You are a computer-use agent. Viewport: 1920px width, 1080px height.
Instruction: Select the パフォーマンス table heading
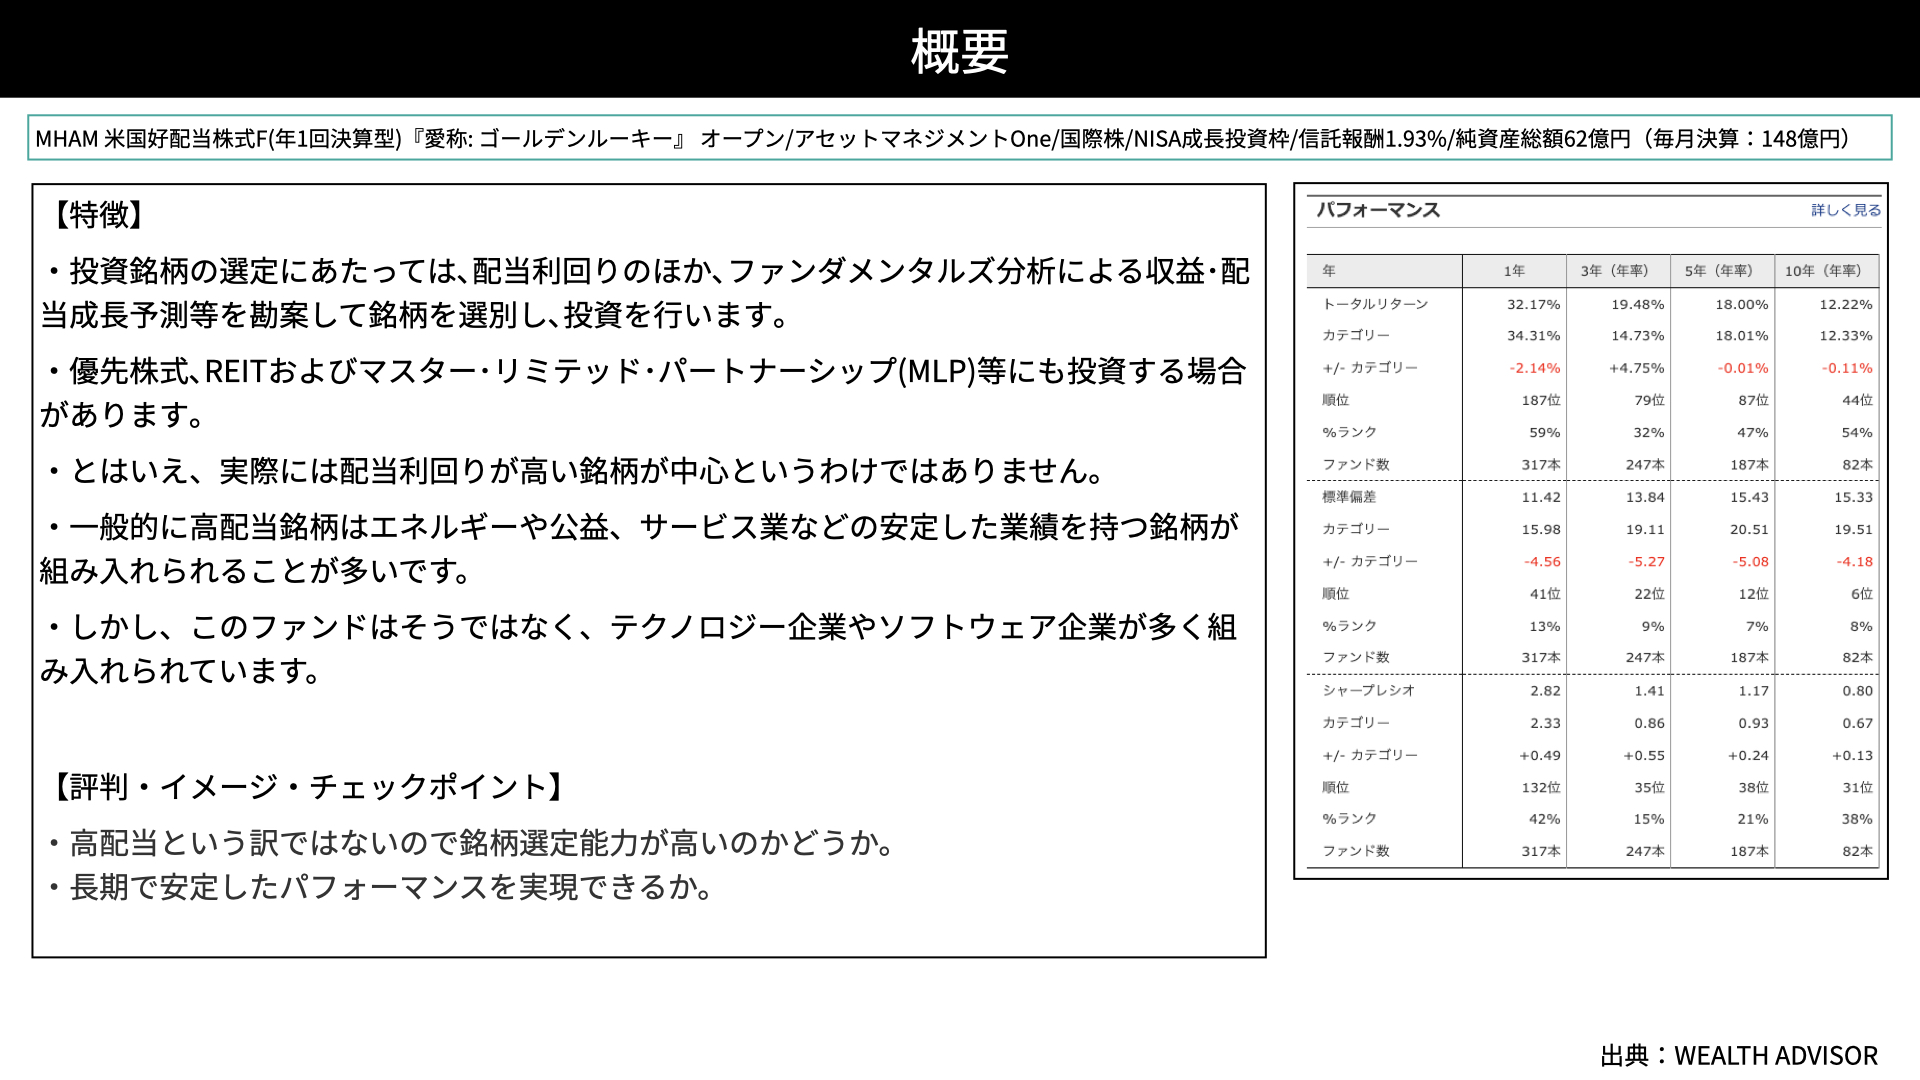[x=1378, y=210]
